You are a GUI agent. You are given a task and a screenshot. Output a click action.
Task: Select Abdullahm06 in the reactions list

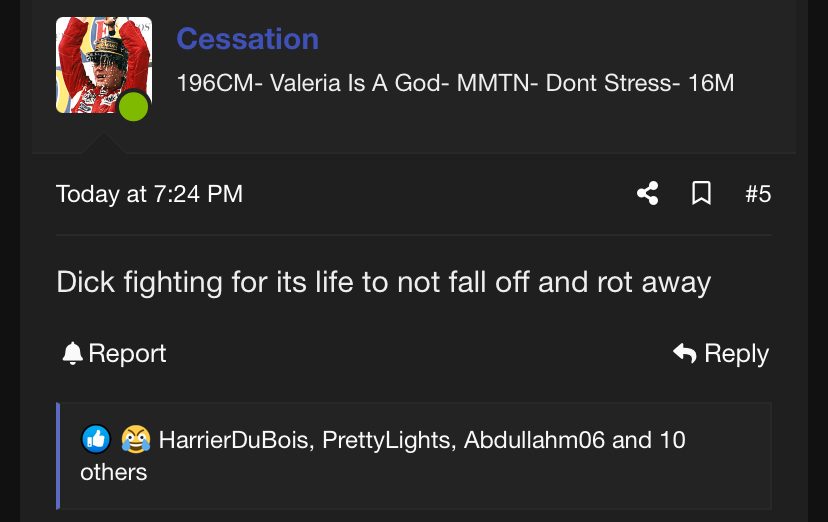[x=535, y=439]
